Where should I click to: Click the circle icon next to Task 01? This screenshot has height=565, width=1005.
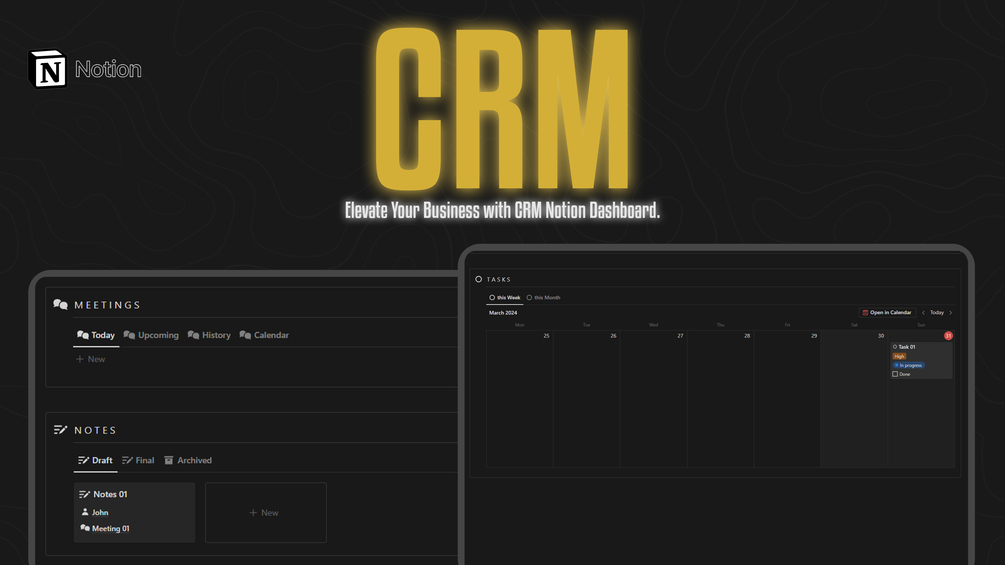[x=895, y=347]
